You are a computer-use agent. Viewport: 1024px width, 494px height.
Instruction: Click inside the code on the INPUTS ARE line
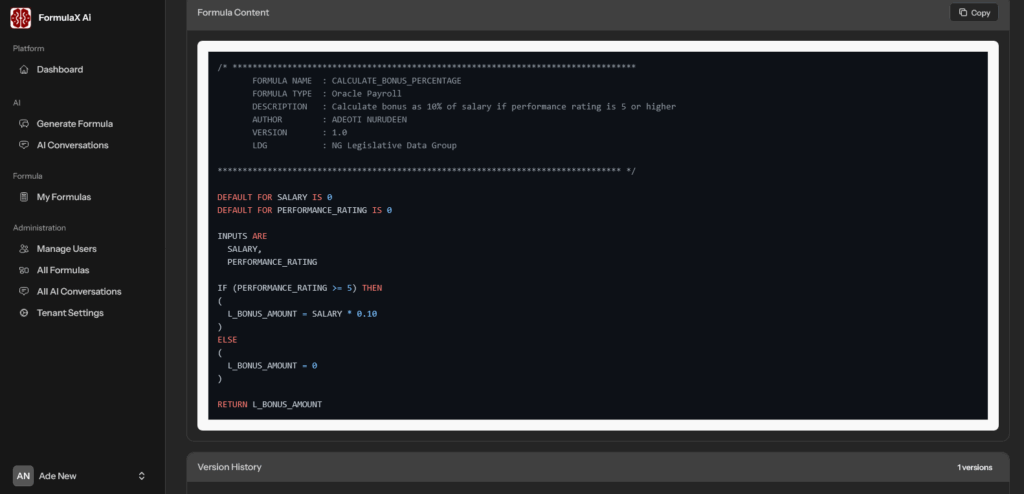[x=242, y=236]
